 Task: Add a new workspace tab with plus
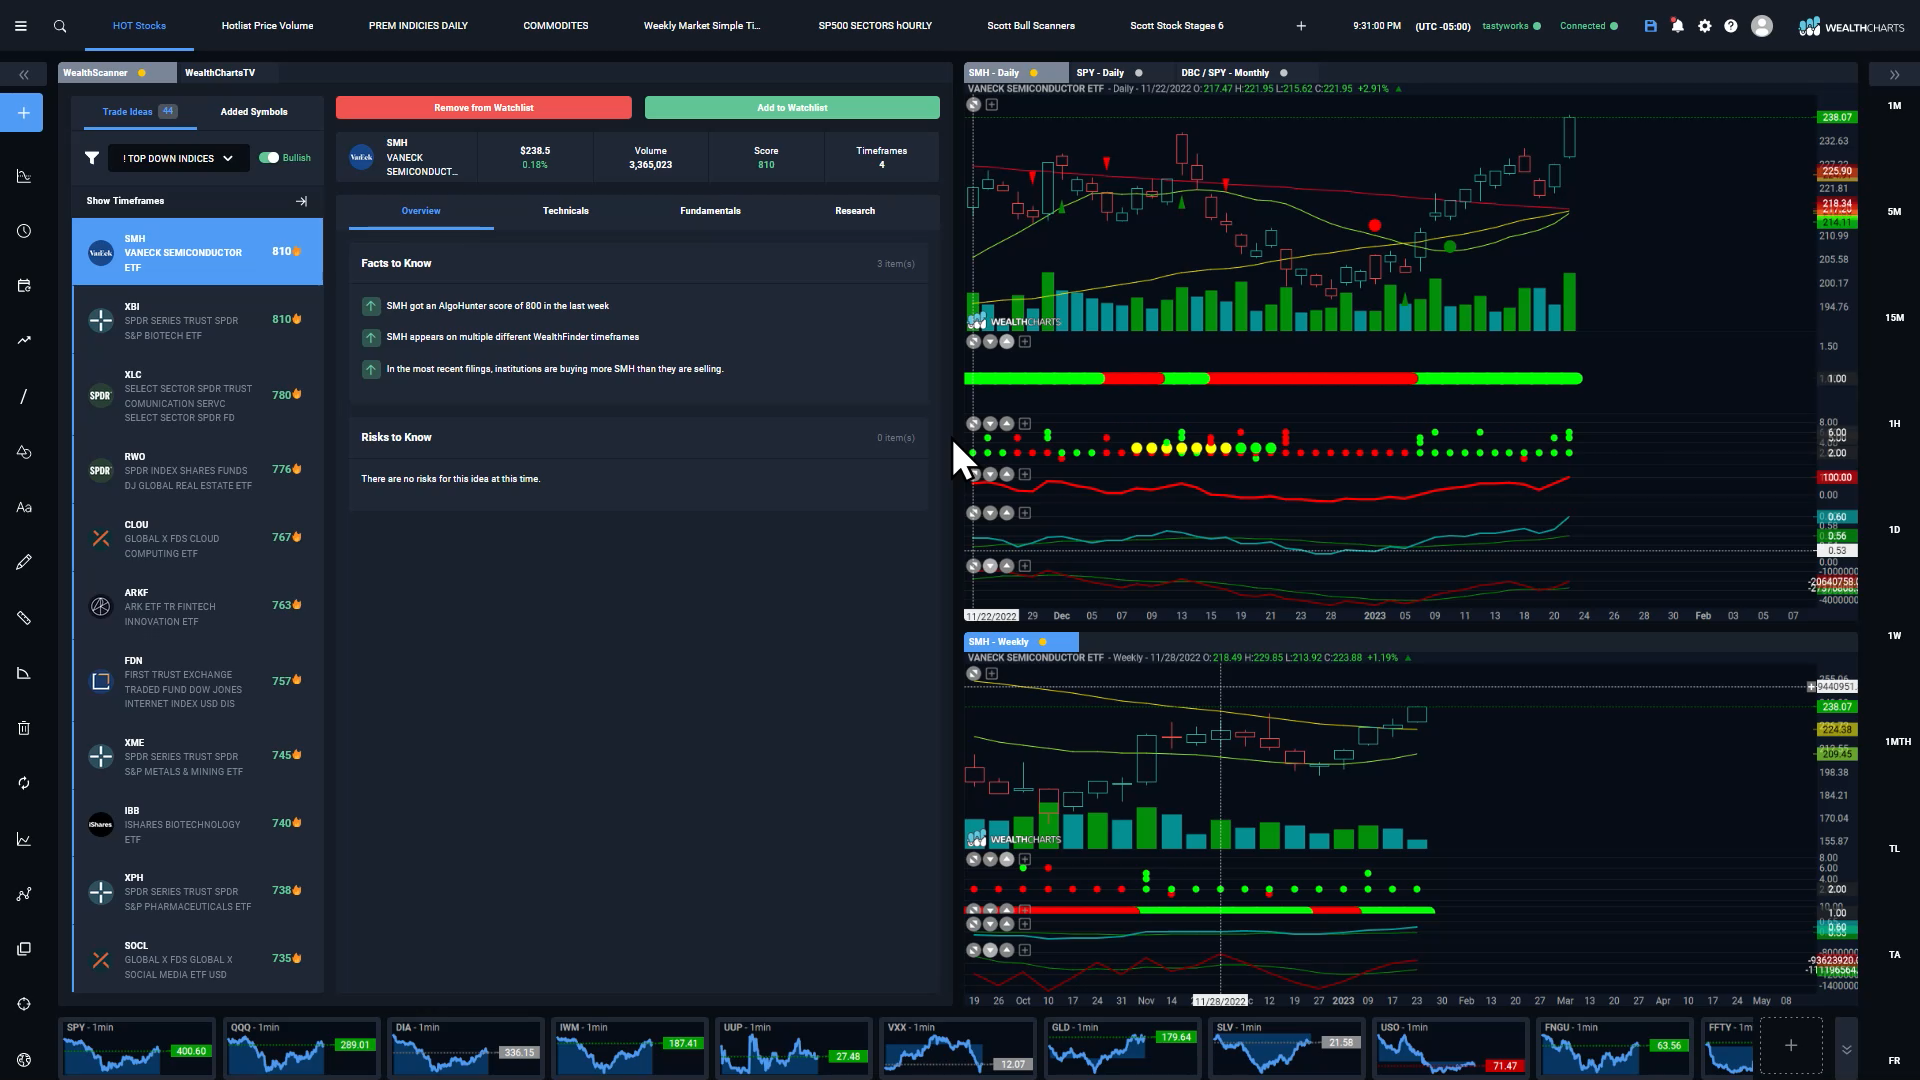click(1301, 26)
